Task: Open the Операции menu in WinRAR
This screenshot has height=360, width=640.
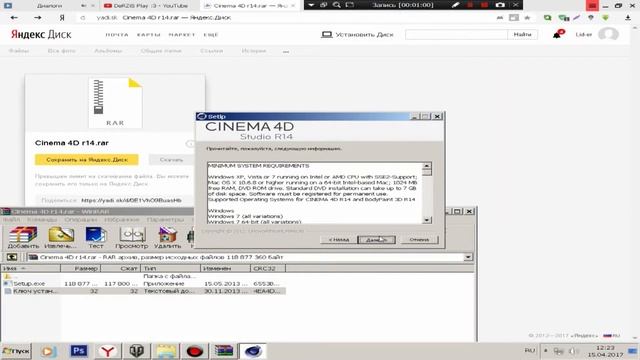Action: tap(80, 220)
